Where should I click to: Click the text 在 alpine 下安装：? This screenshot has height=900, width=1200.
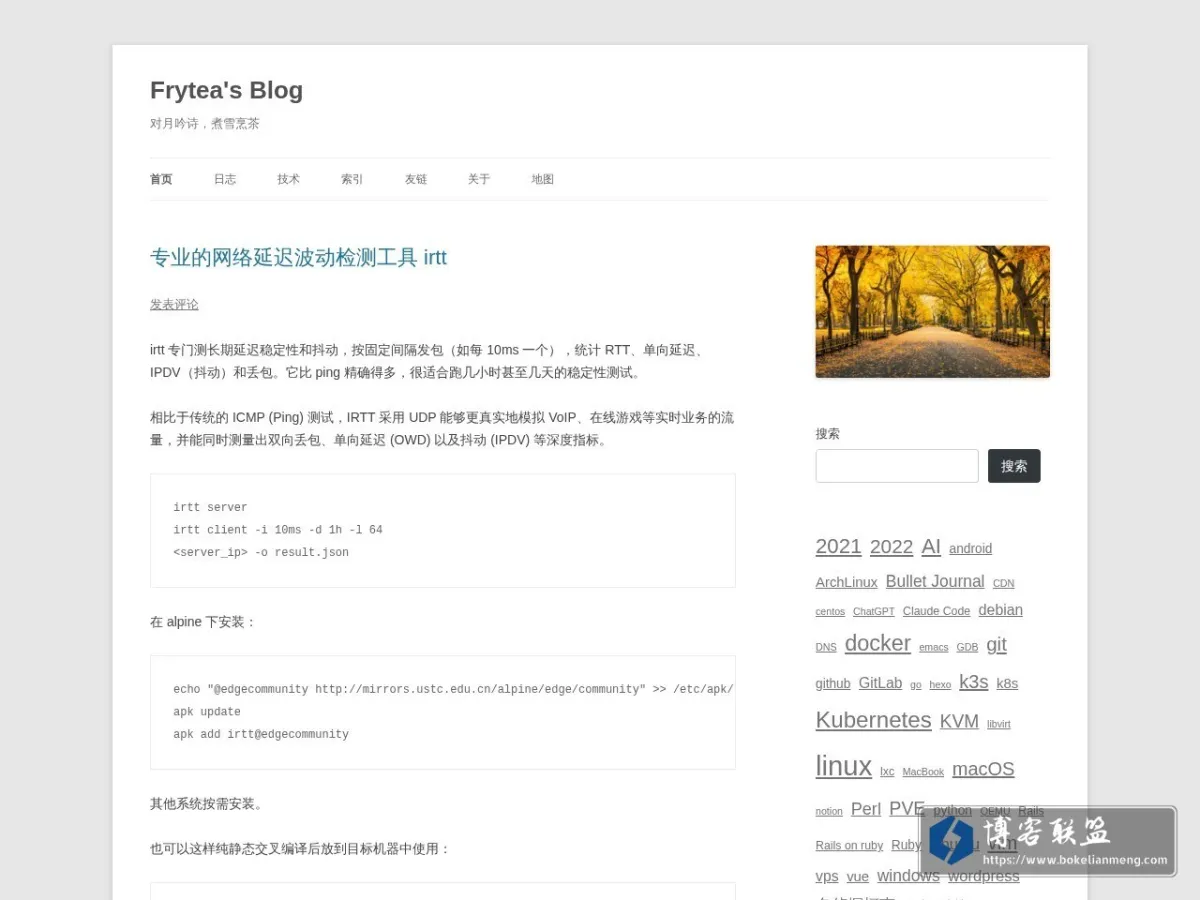pyautogui.click(x=204, y=622)
